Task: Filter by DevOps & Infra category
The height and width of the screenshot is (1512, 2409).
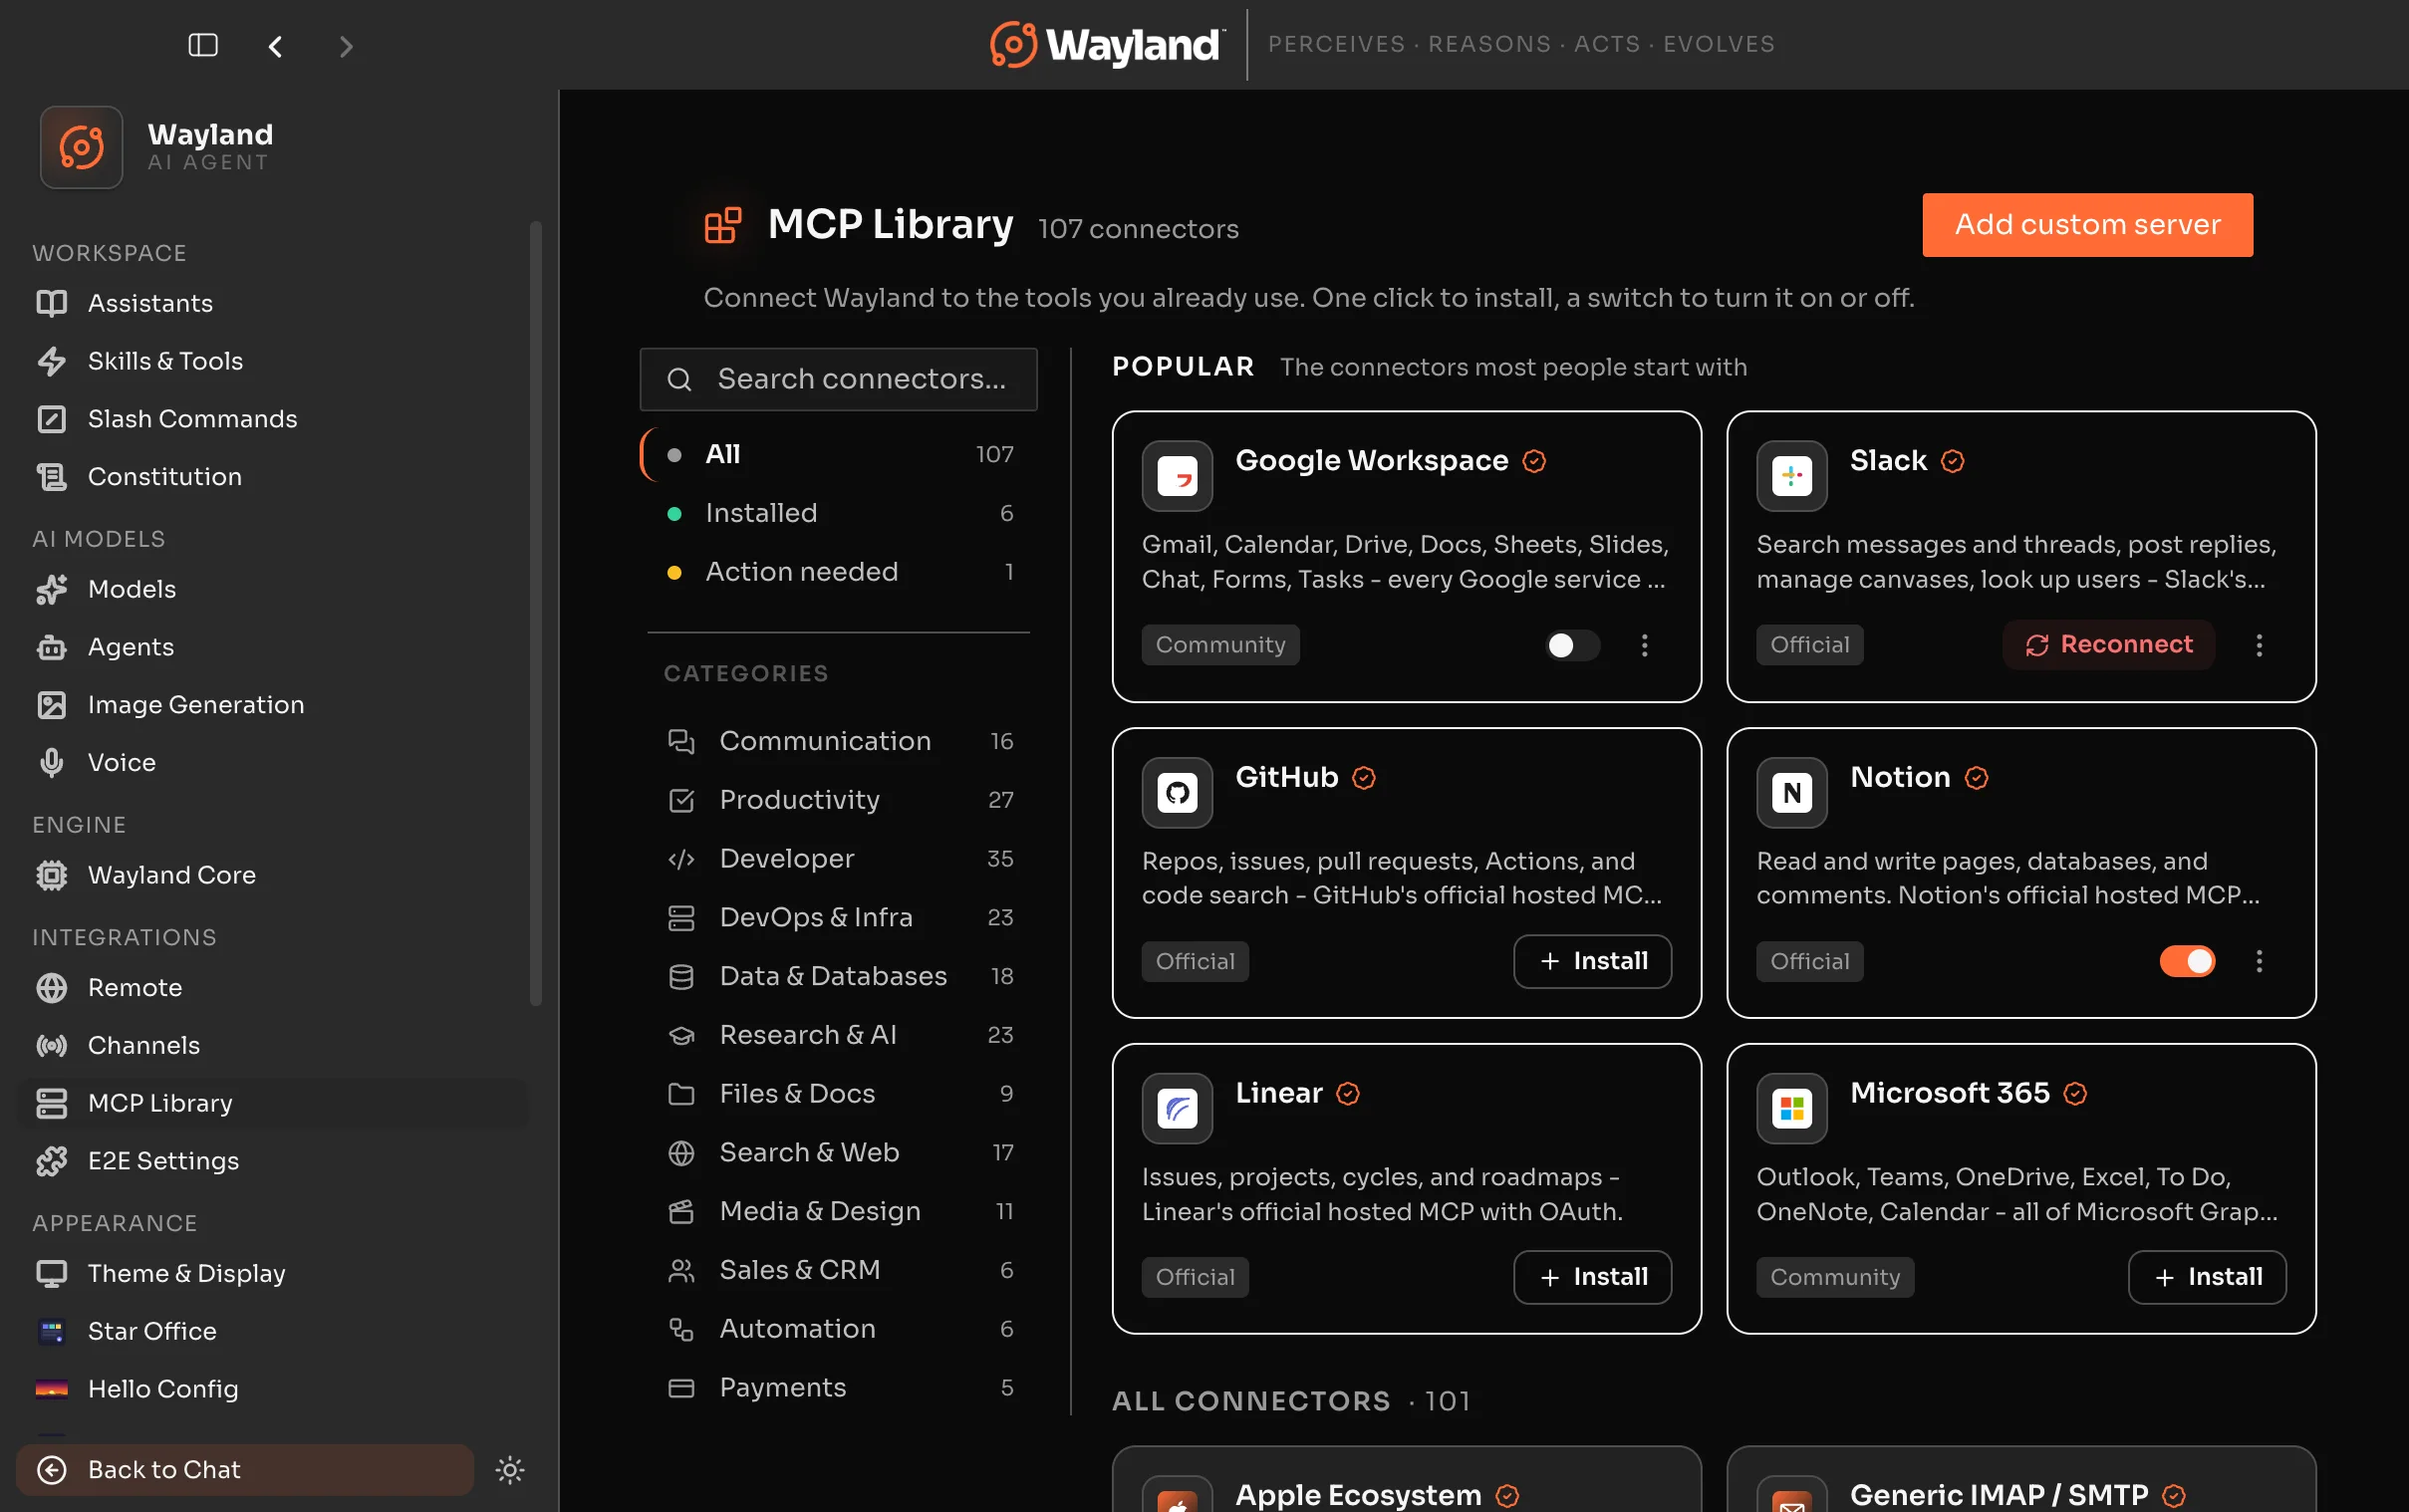Action: pos(838,917)
